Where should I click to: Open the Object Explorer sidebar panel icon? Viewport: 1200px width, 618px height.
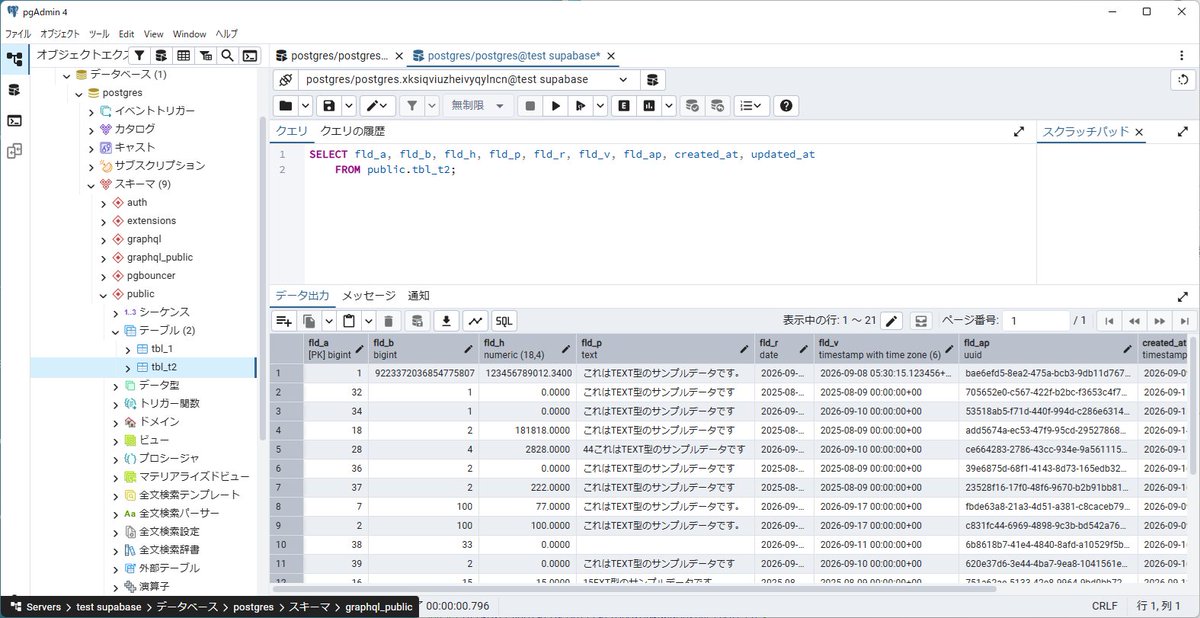(x=14, y=59)
